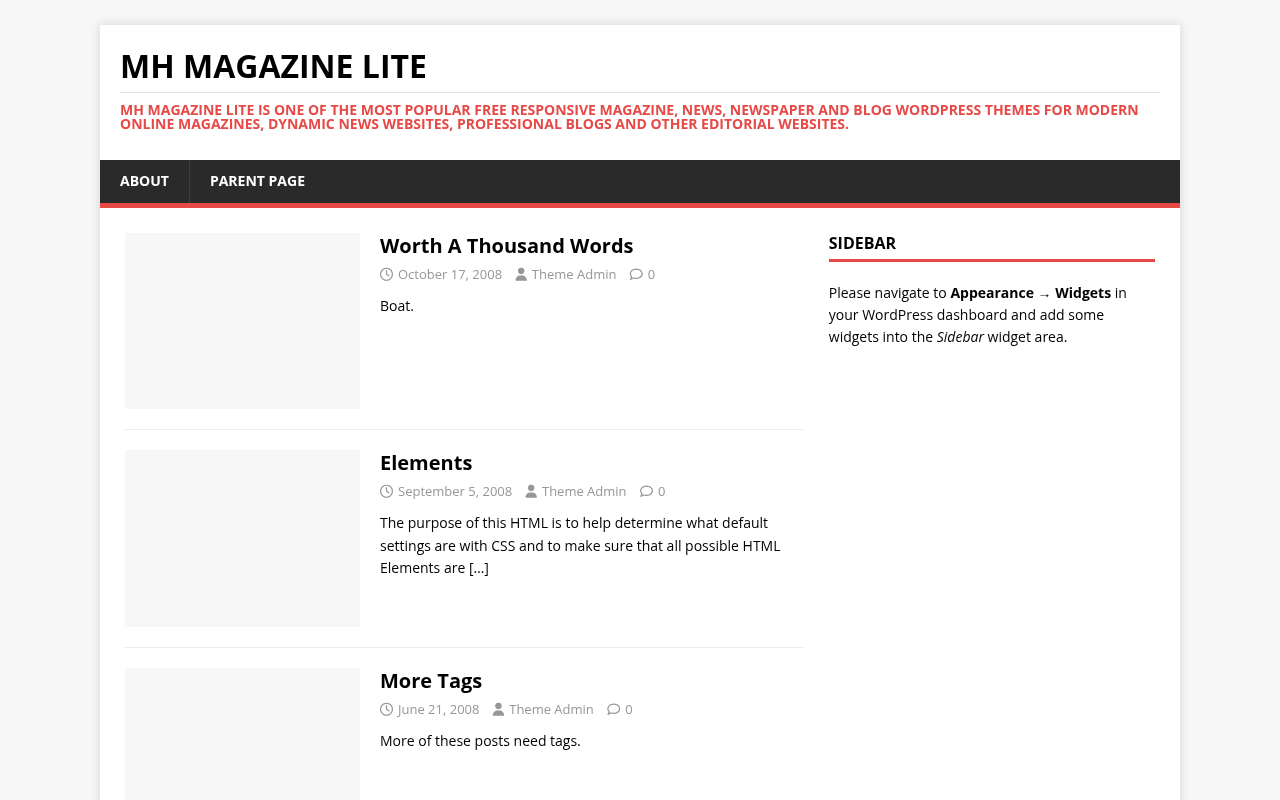Click the More Tags post thumbnail placeholder

tap(242, 734)
